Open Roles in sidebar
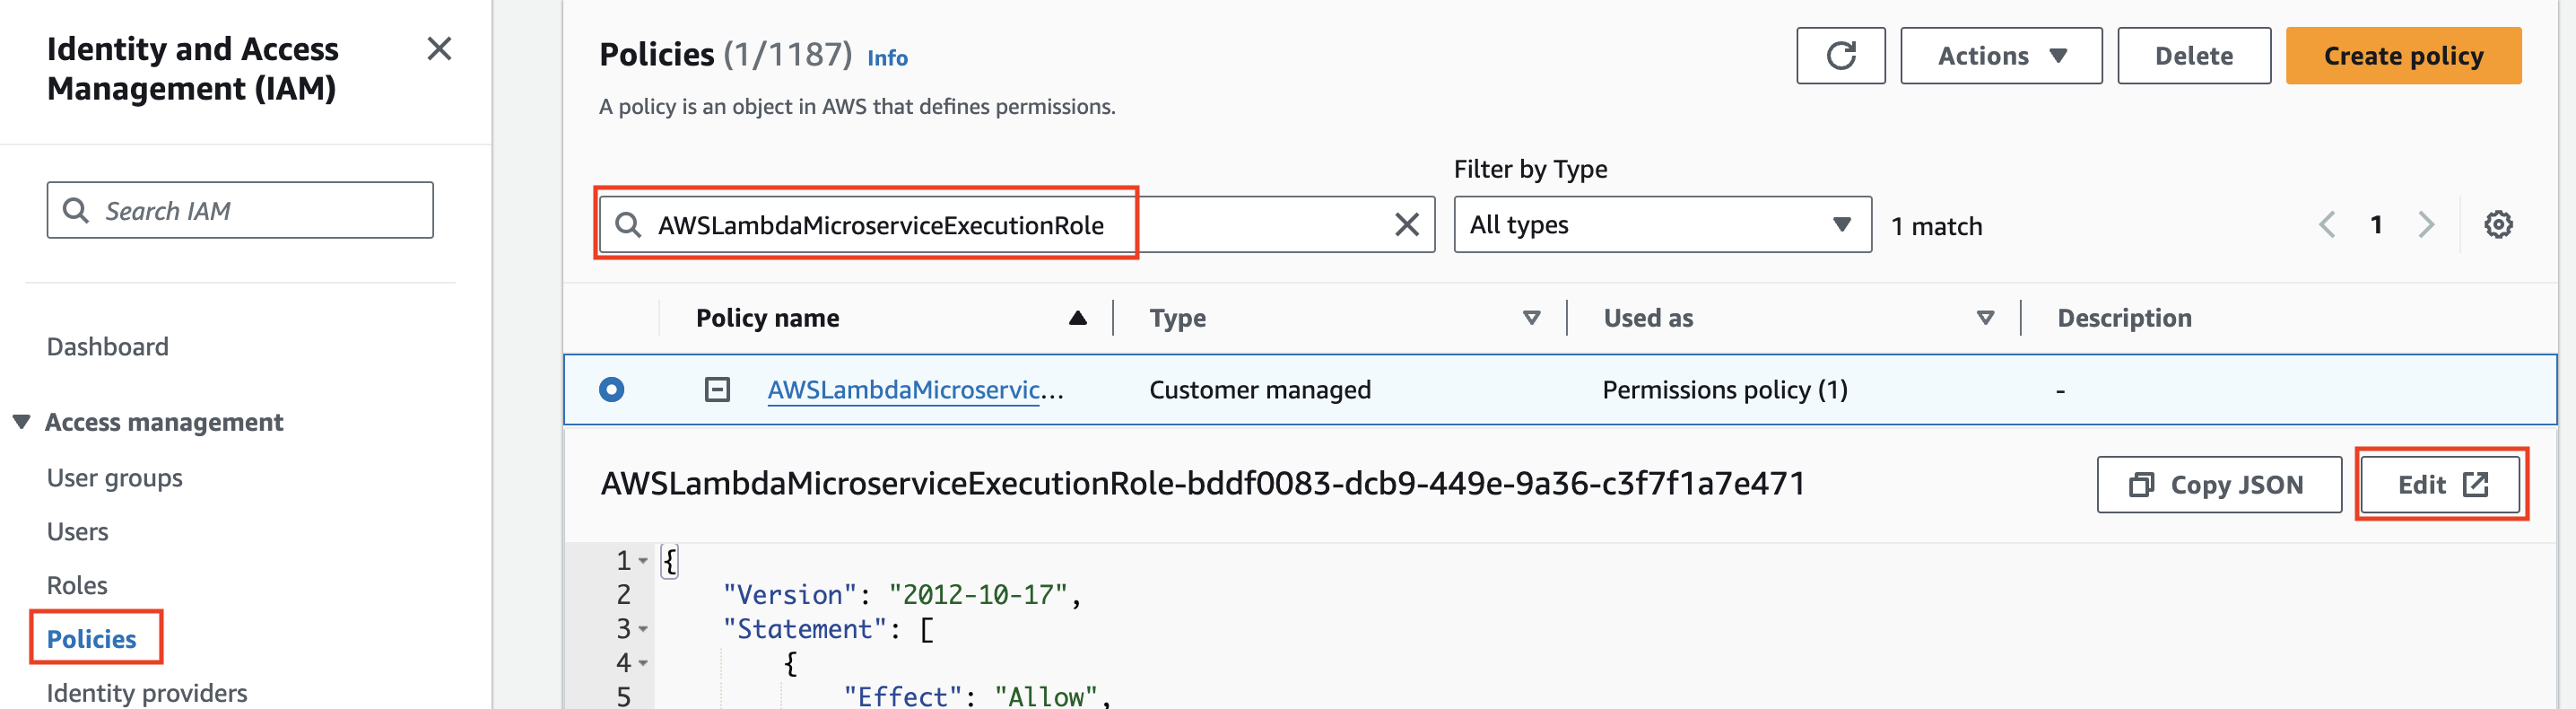The width and height of the screenshot is (2576, 709). click(x=77, y=585)
